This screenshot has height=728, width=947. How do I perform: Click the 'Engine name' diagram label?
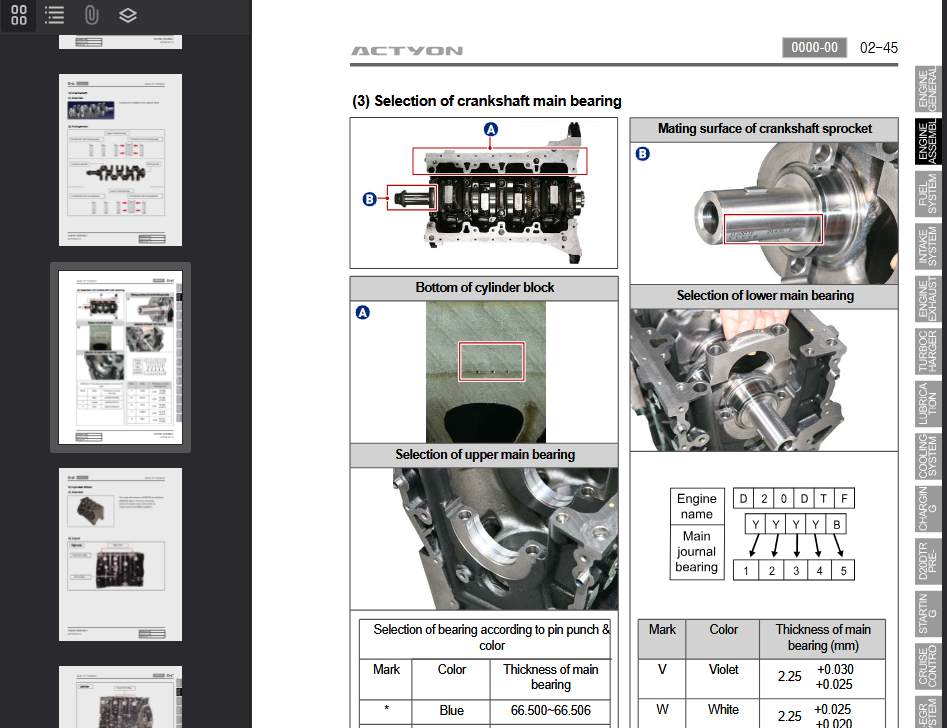pos(696,506)
